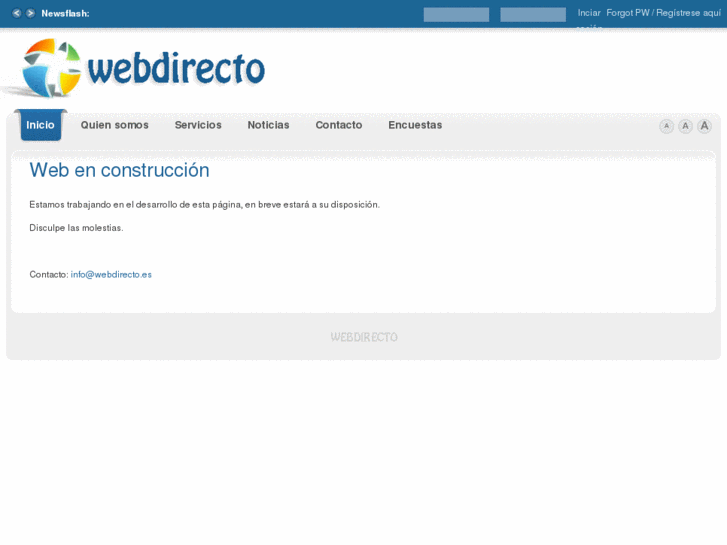
Task: Click the WEBDIRECTO footer text
Action: 364,337
